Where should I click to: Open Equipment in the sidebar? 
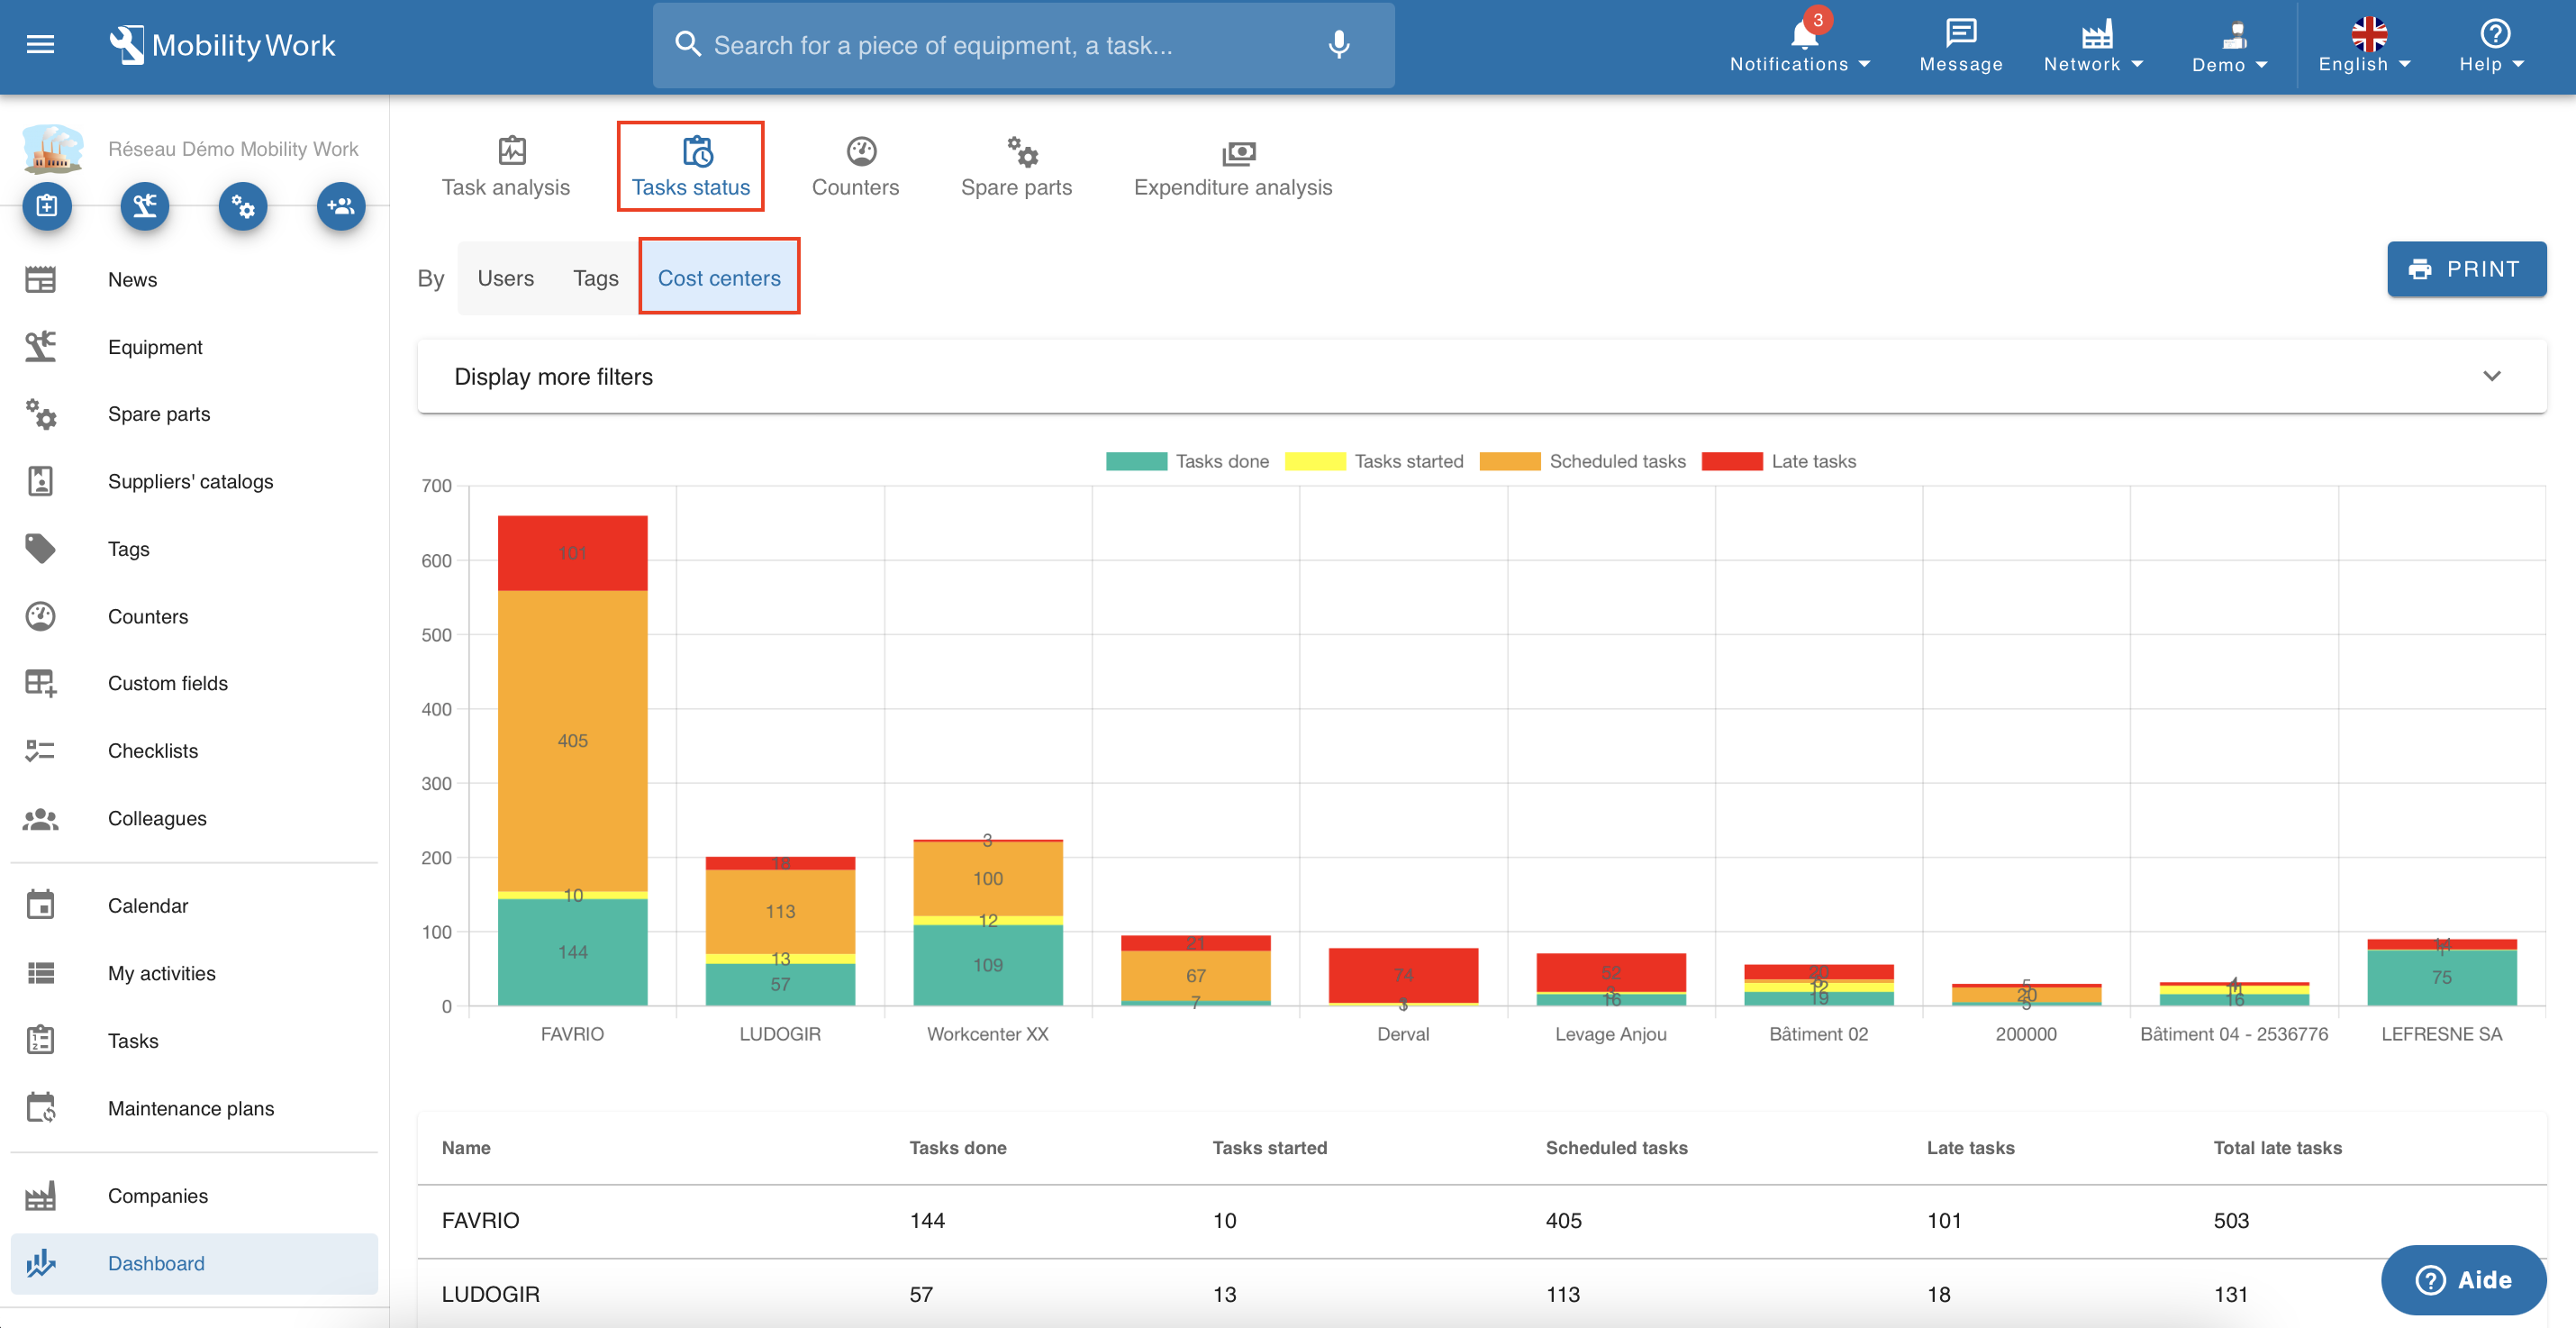[x=194, y=347]
